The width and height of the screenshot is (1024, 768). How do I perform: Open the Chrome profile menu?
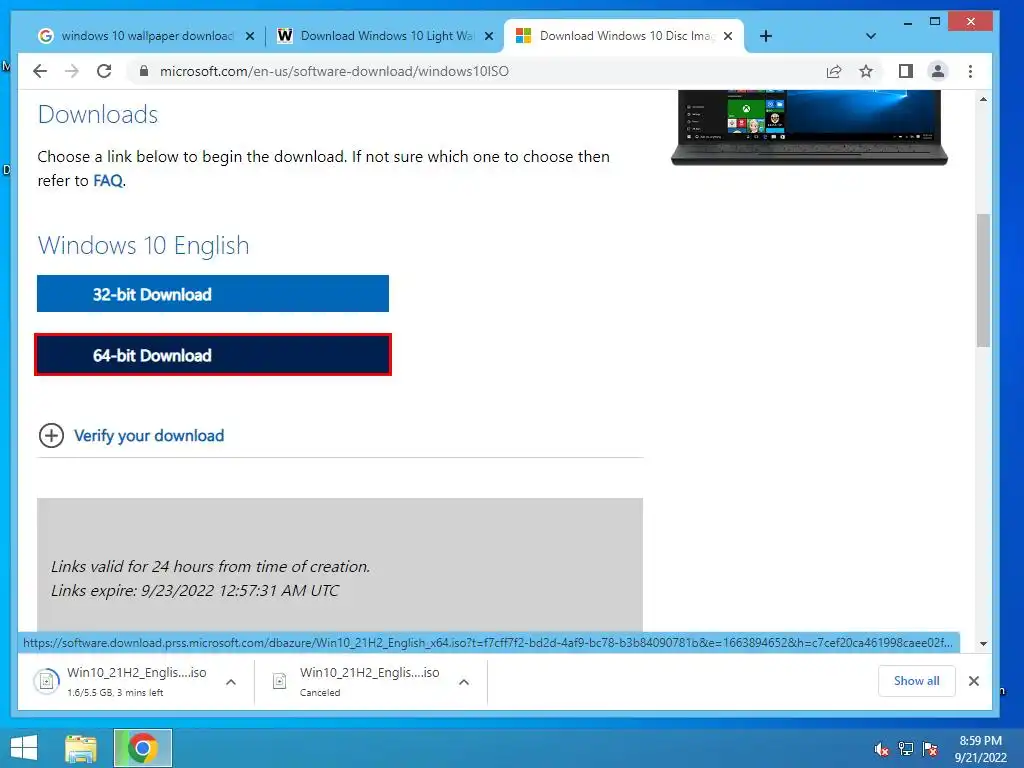coord(938,71)
